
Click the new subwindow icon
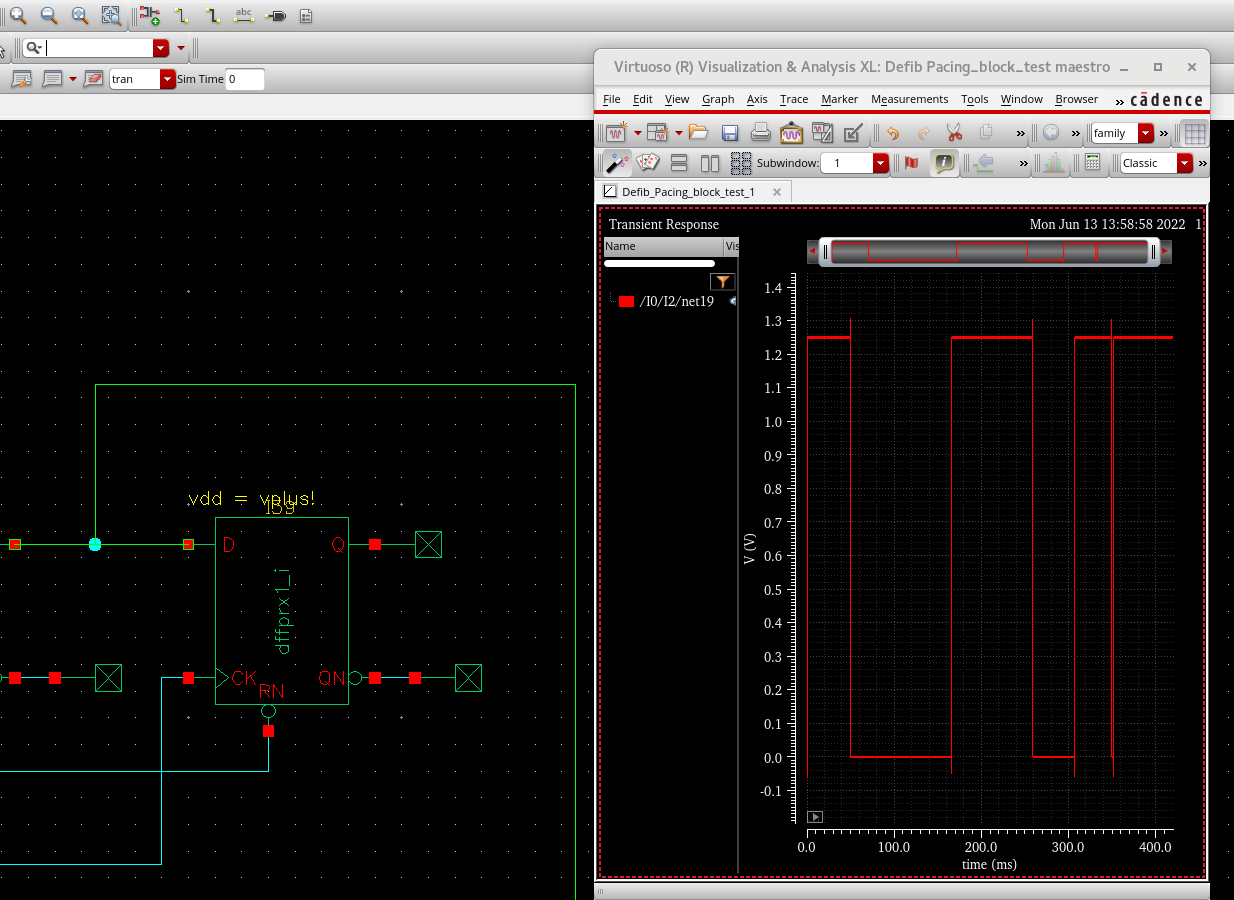(x=657, y=133)
